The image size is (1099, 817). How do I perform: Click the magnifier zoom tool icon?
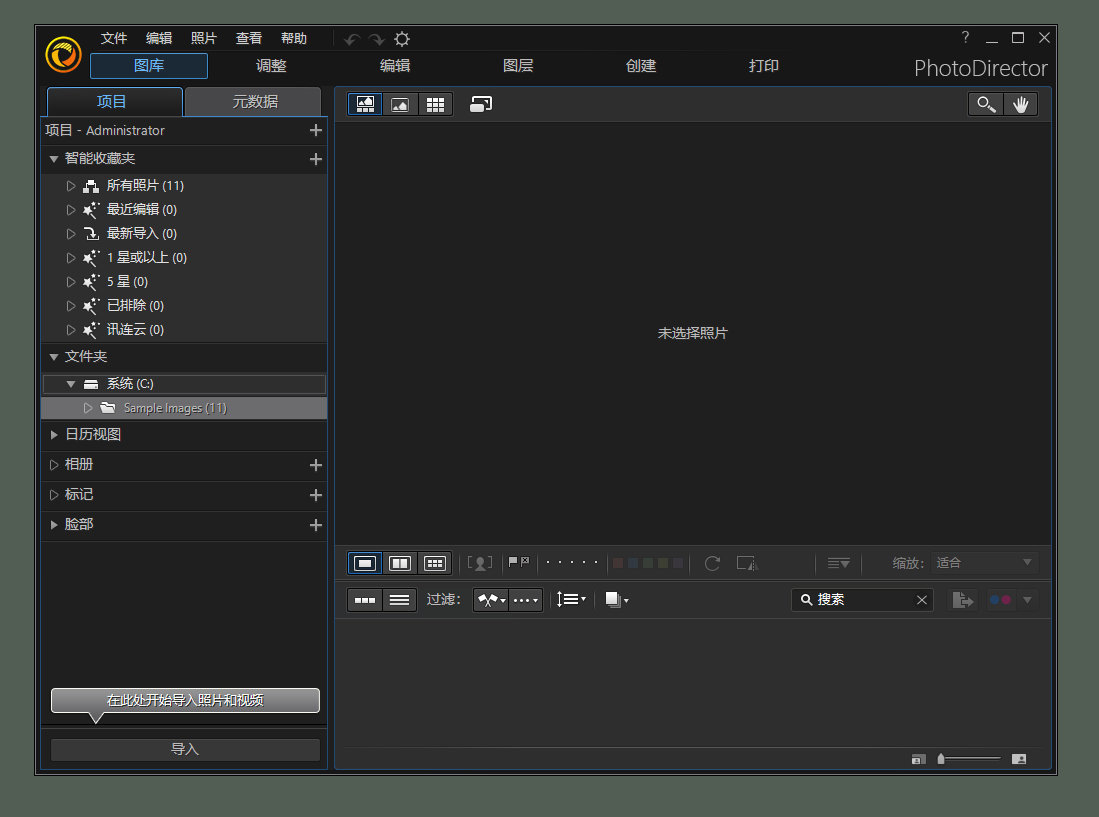pos(985,103)
